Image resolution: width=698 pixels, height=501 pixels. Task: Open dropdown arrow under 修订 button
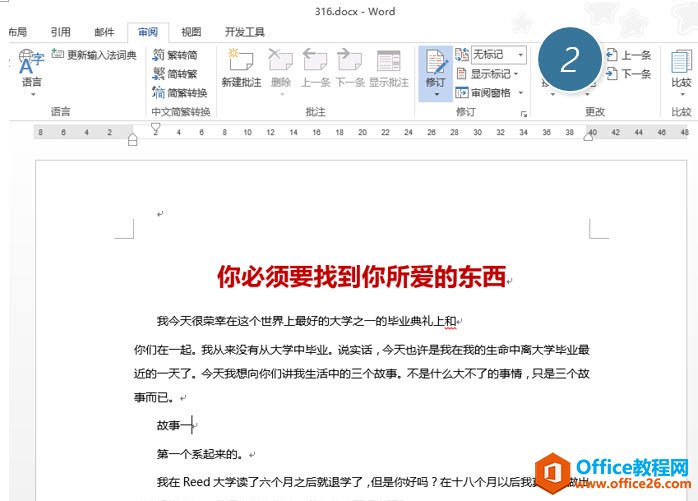(x=435, y=95)
